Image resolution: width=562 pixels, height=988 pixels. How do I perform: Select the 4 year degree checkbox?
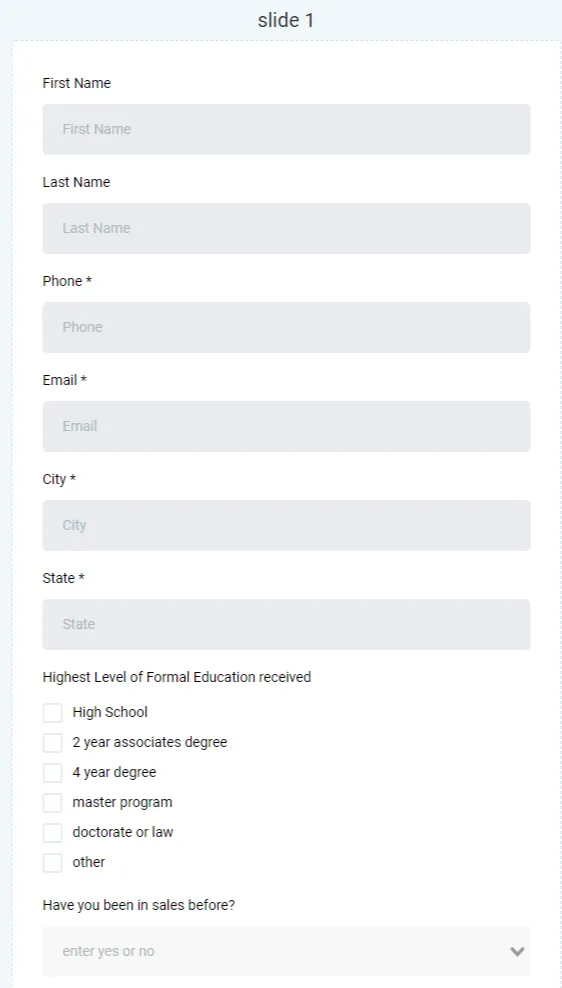pos(52,773)
